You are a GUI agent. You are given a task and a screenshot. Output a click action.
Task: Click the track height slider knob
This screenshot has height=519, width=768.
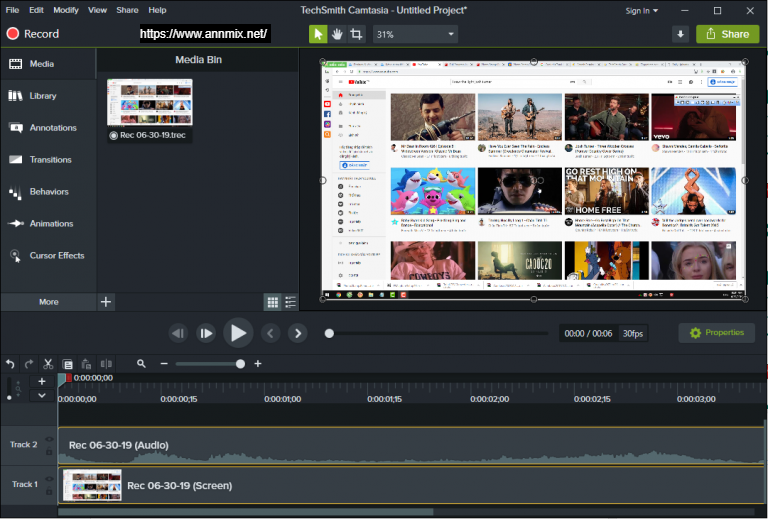coord(9,398)
